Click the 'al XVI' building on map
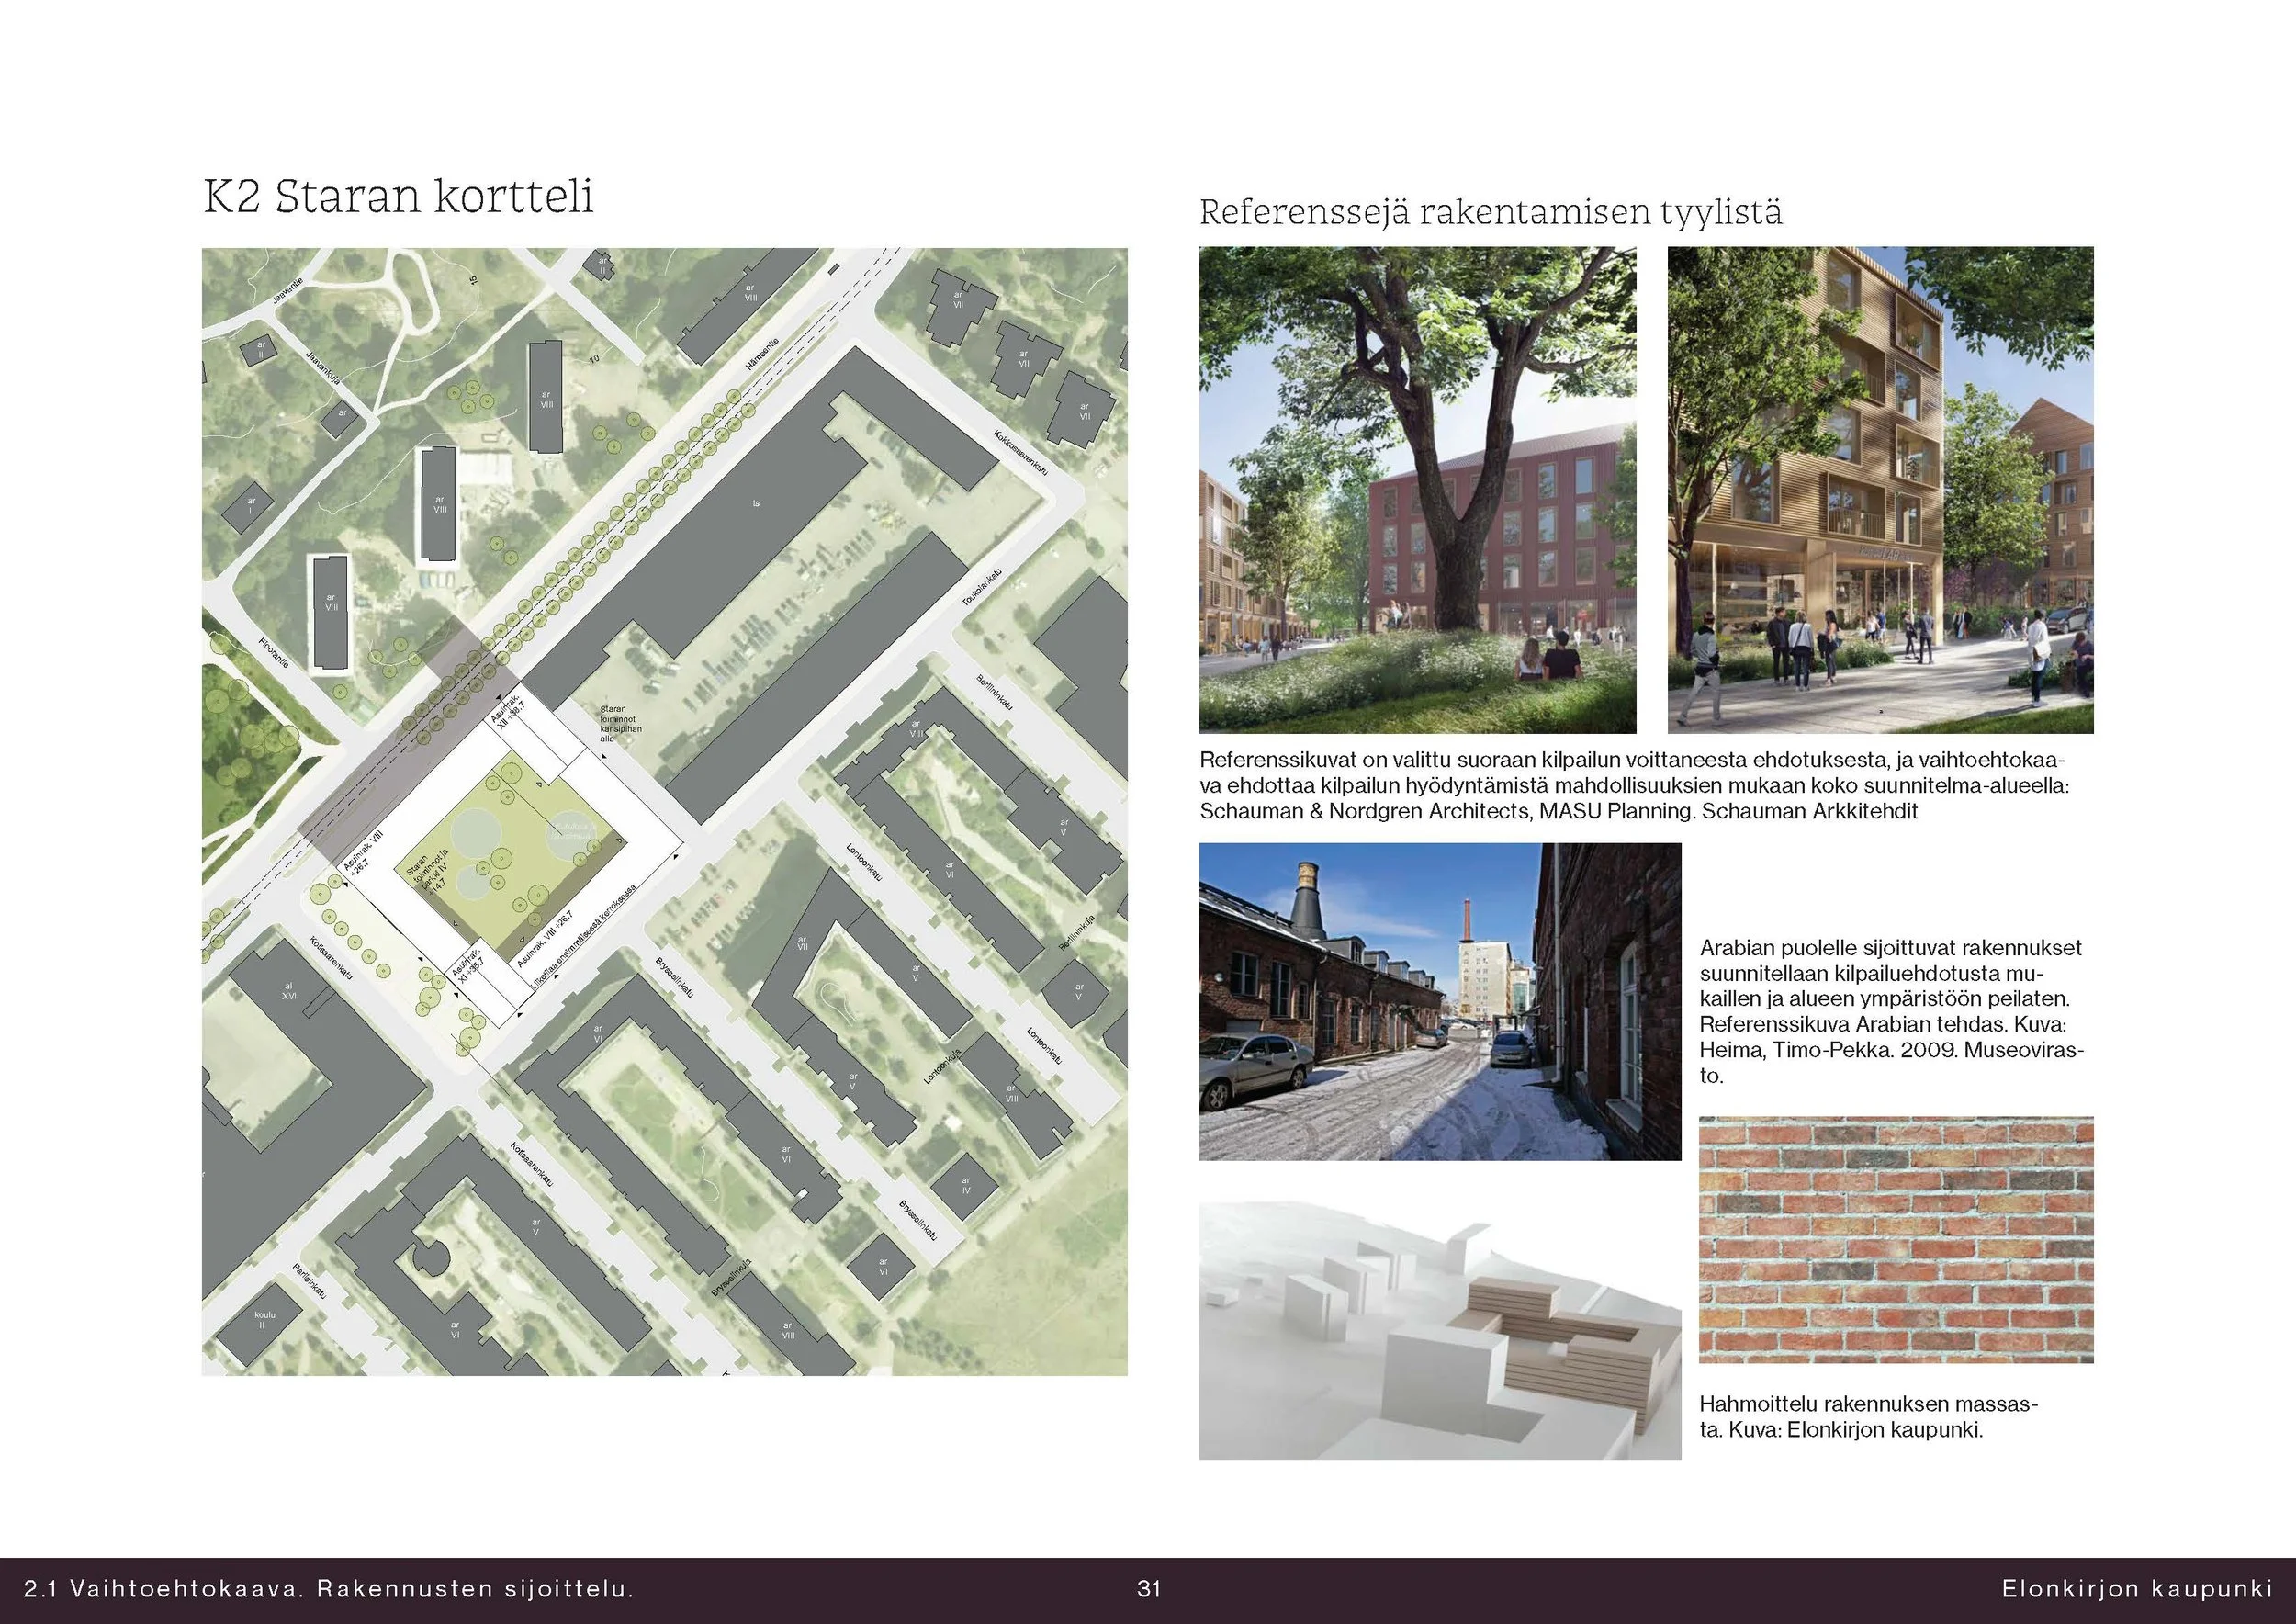 (289, 991)
